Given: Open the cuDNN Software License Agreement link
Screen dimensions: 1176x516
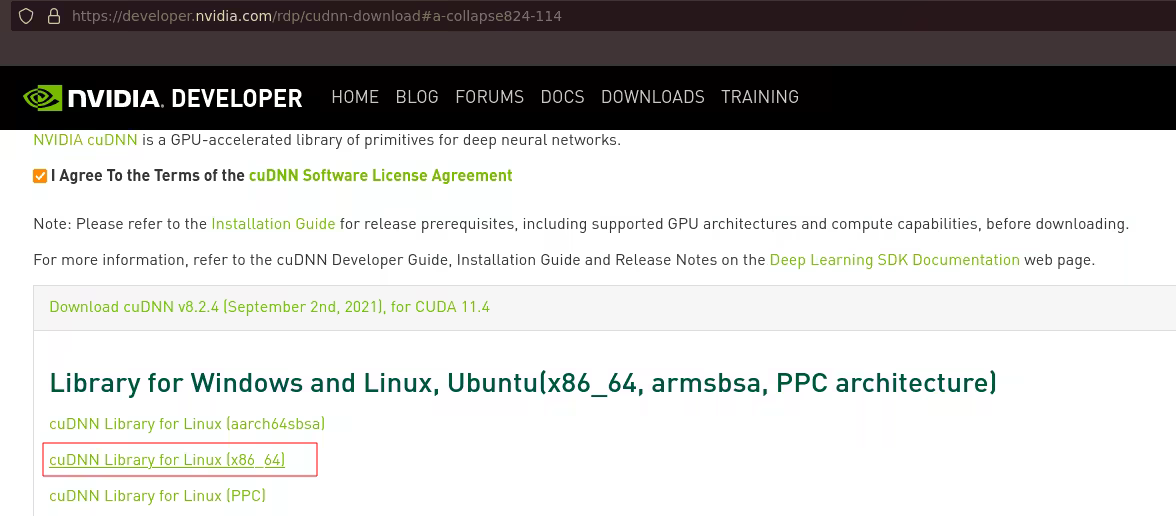Looking at the screenshot, I should click(x=381, y=176).
